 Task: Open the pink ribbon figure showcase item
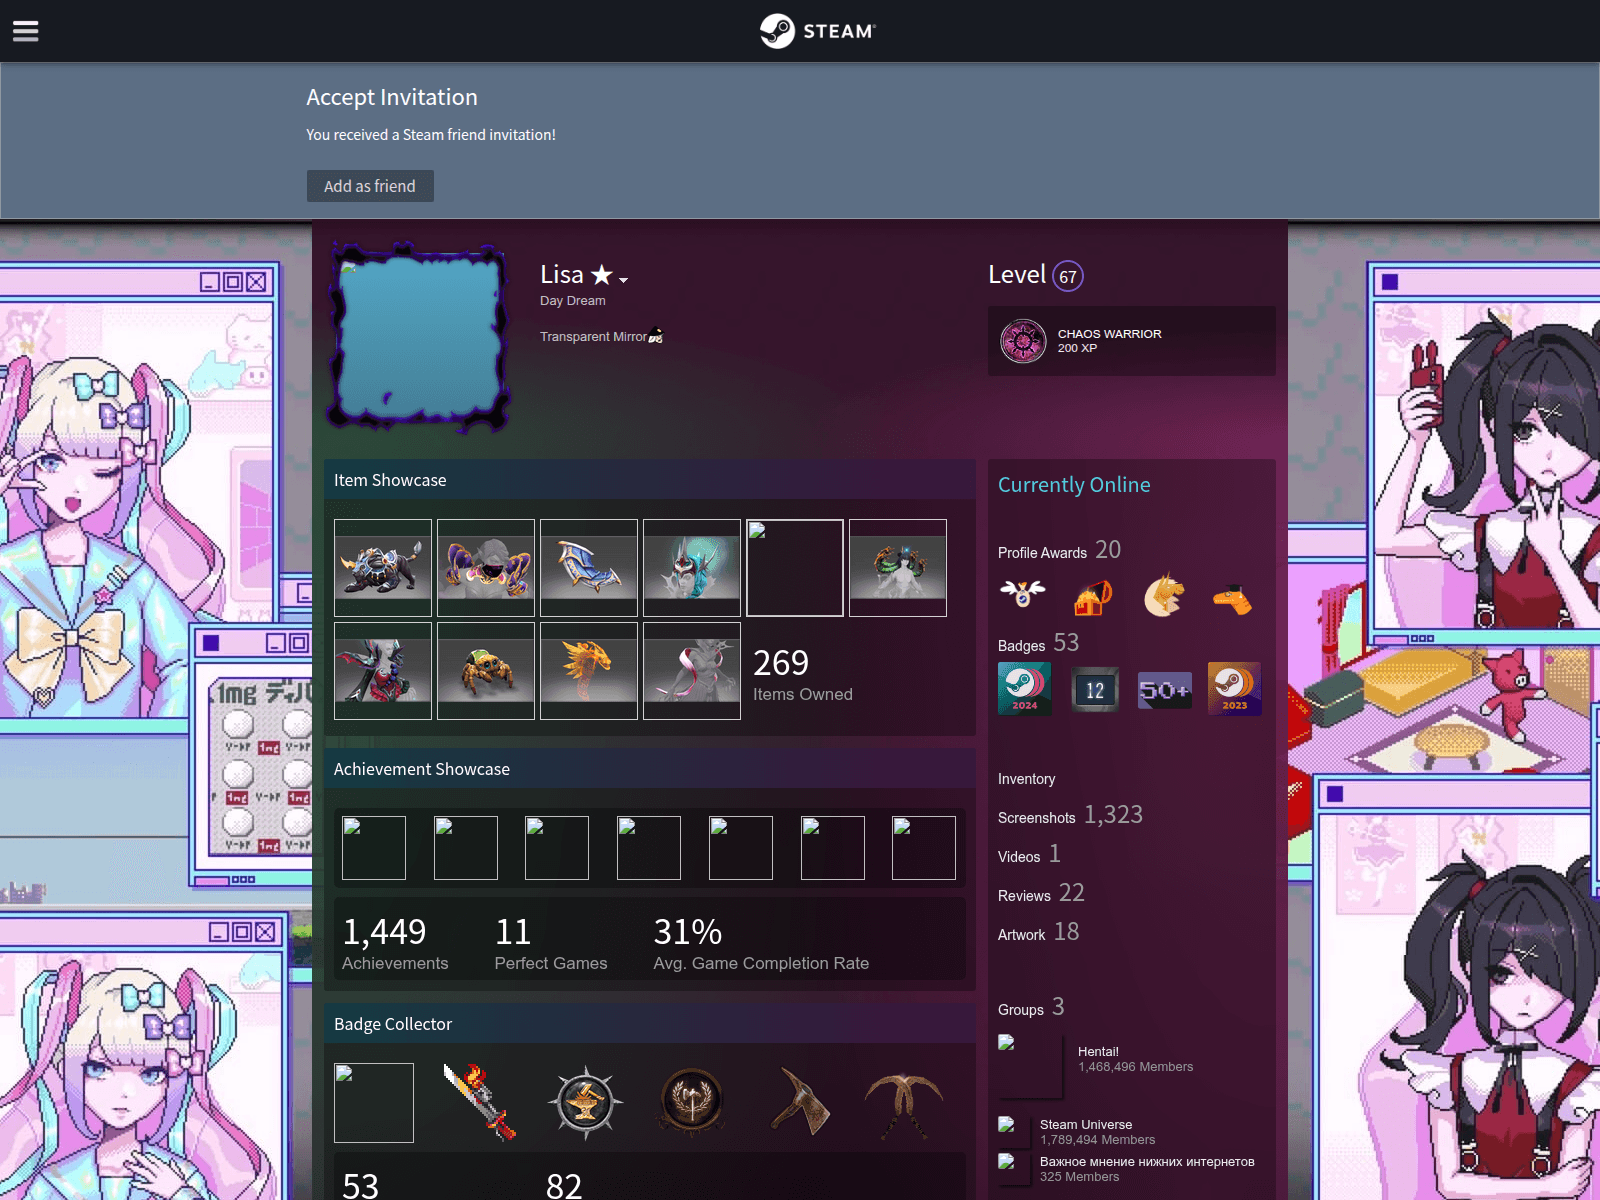point(692,671)
